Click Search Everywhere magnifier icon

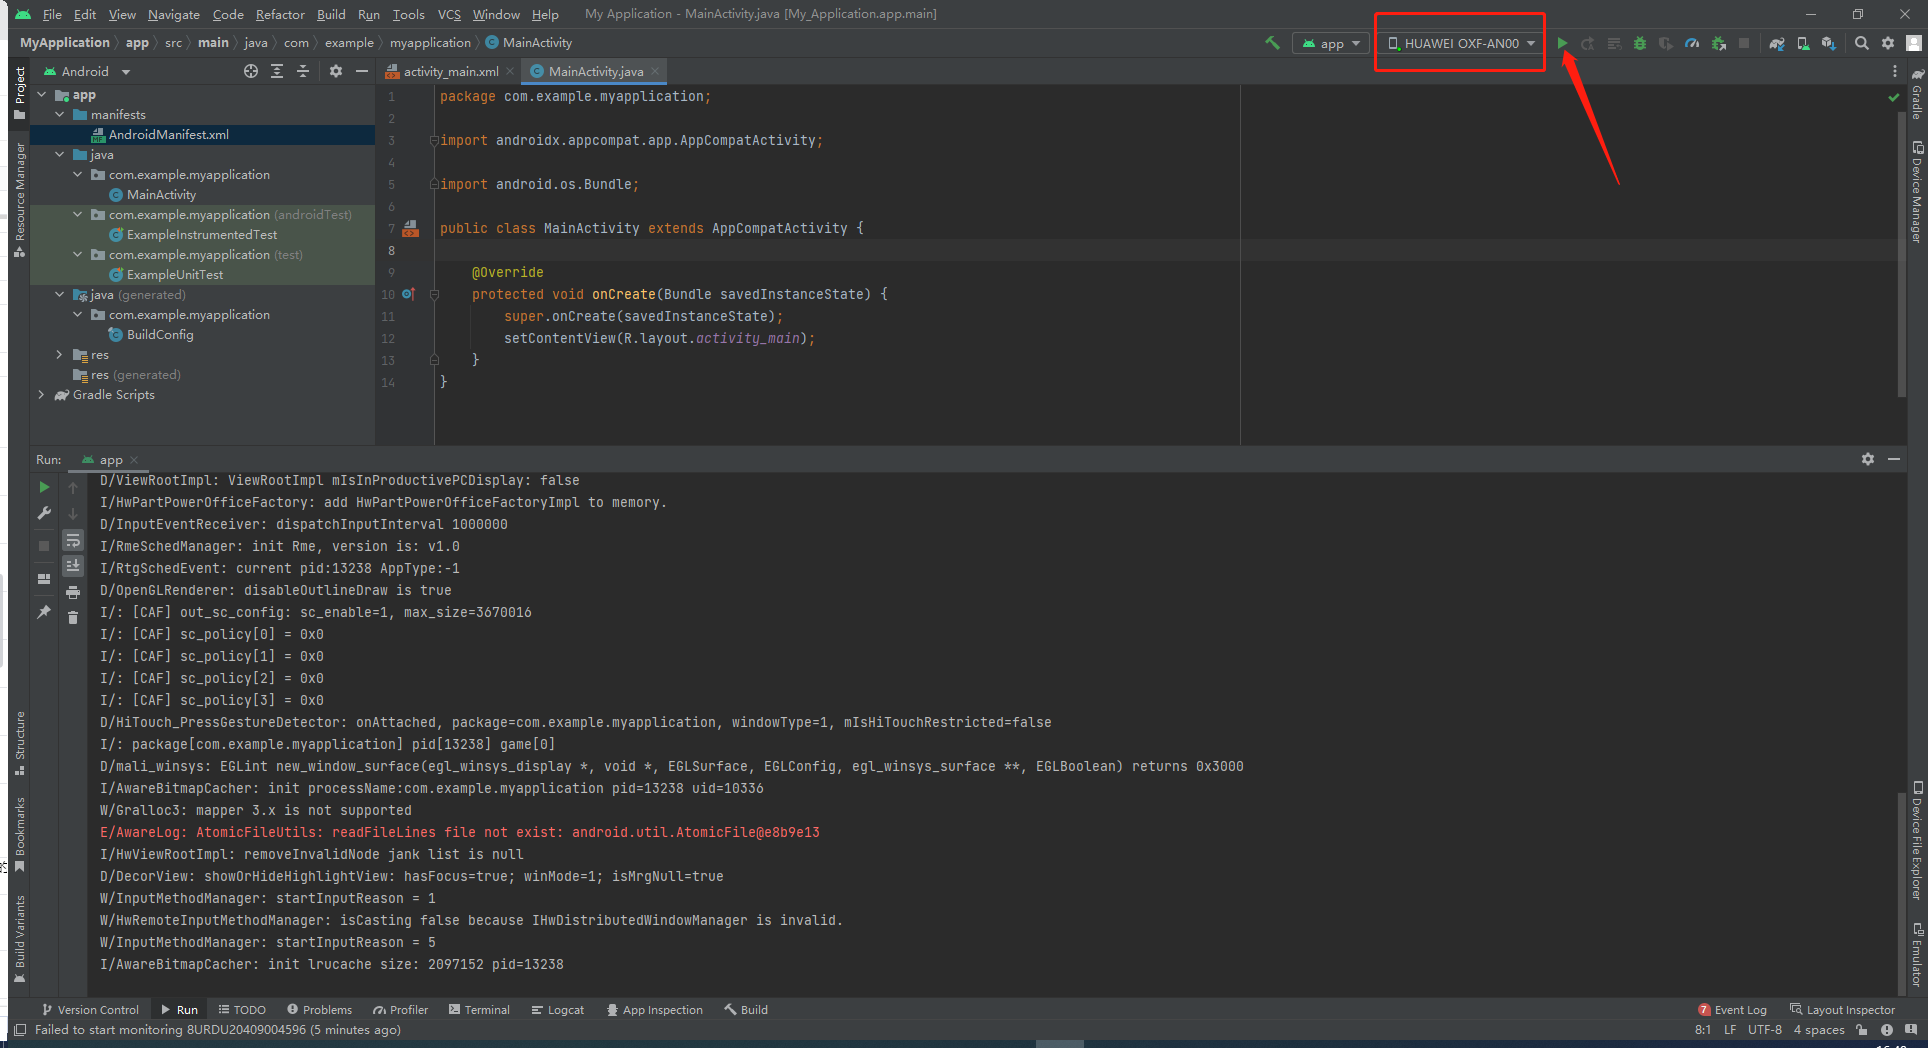coord(1861,43)
